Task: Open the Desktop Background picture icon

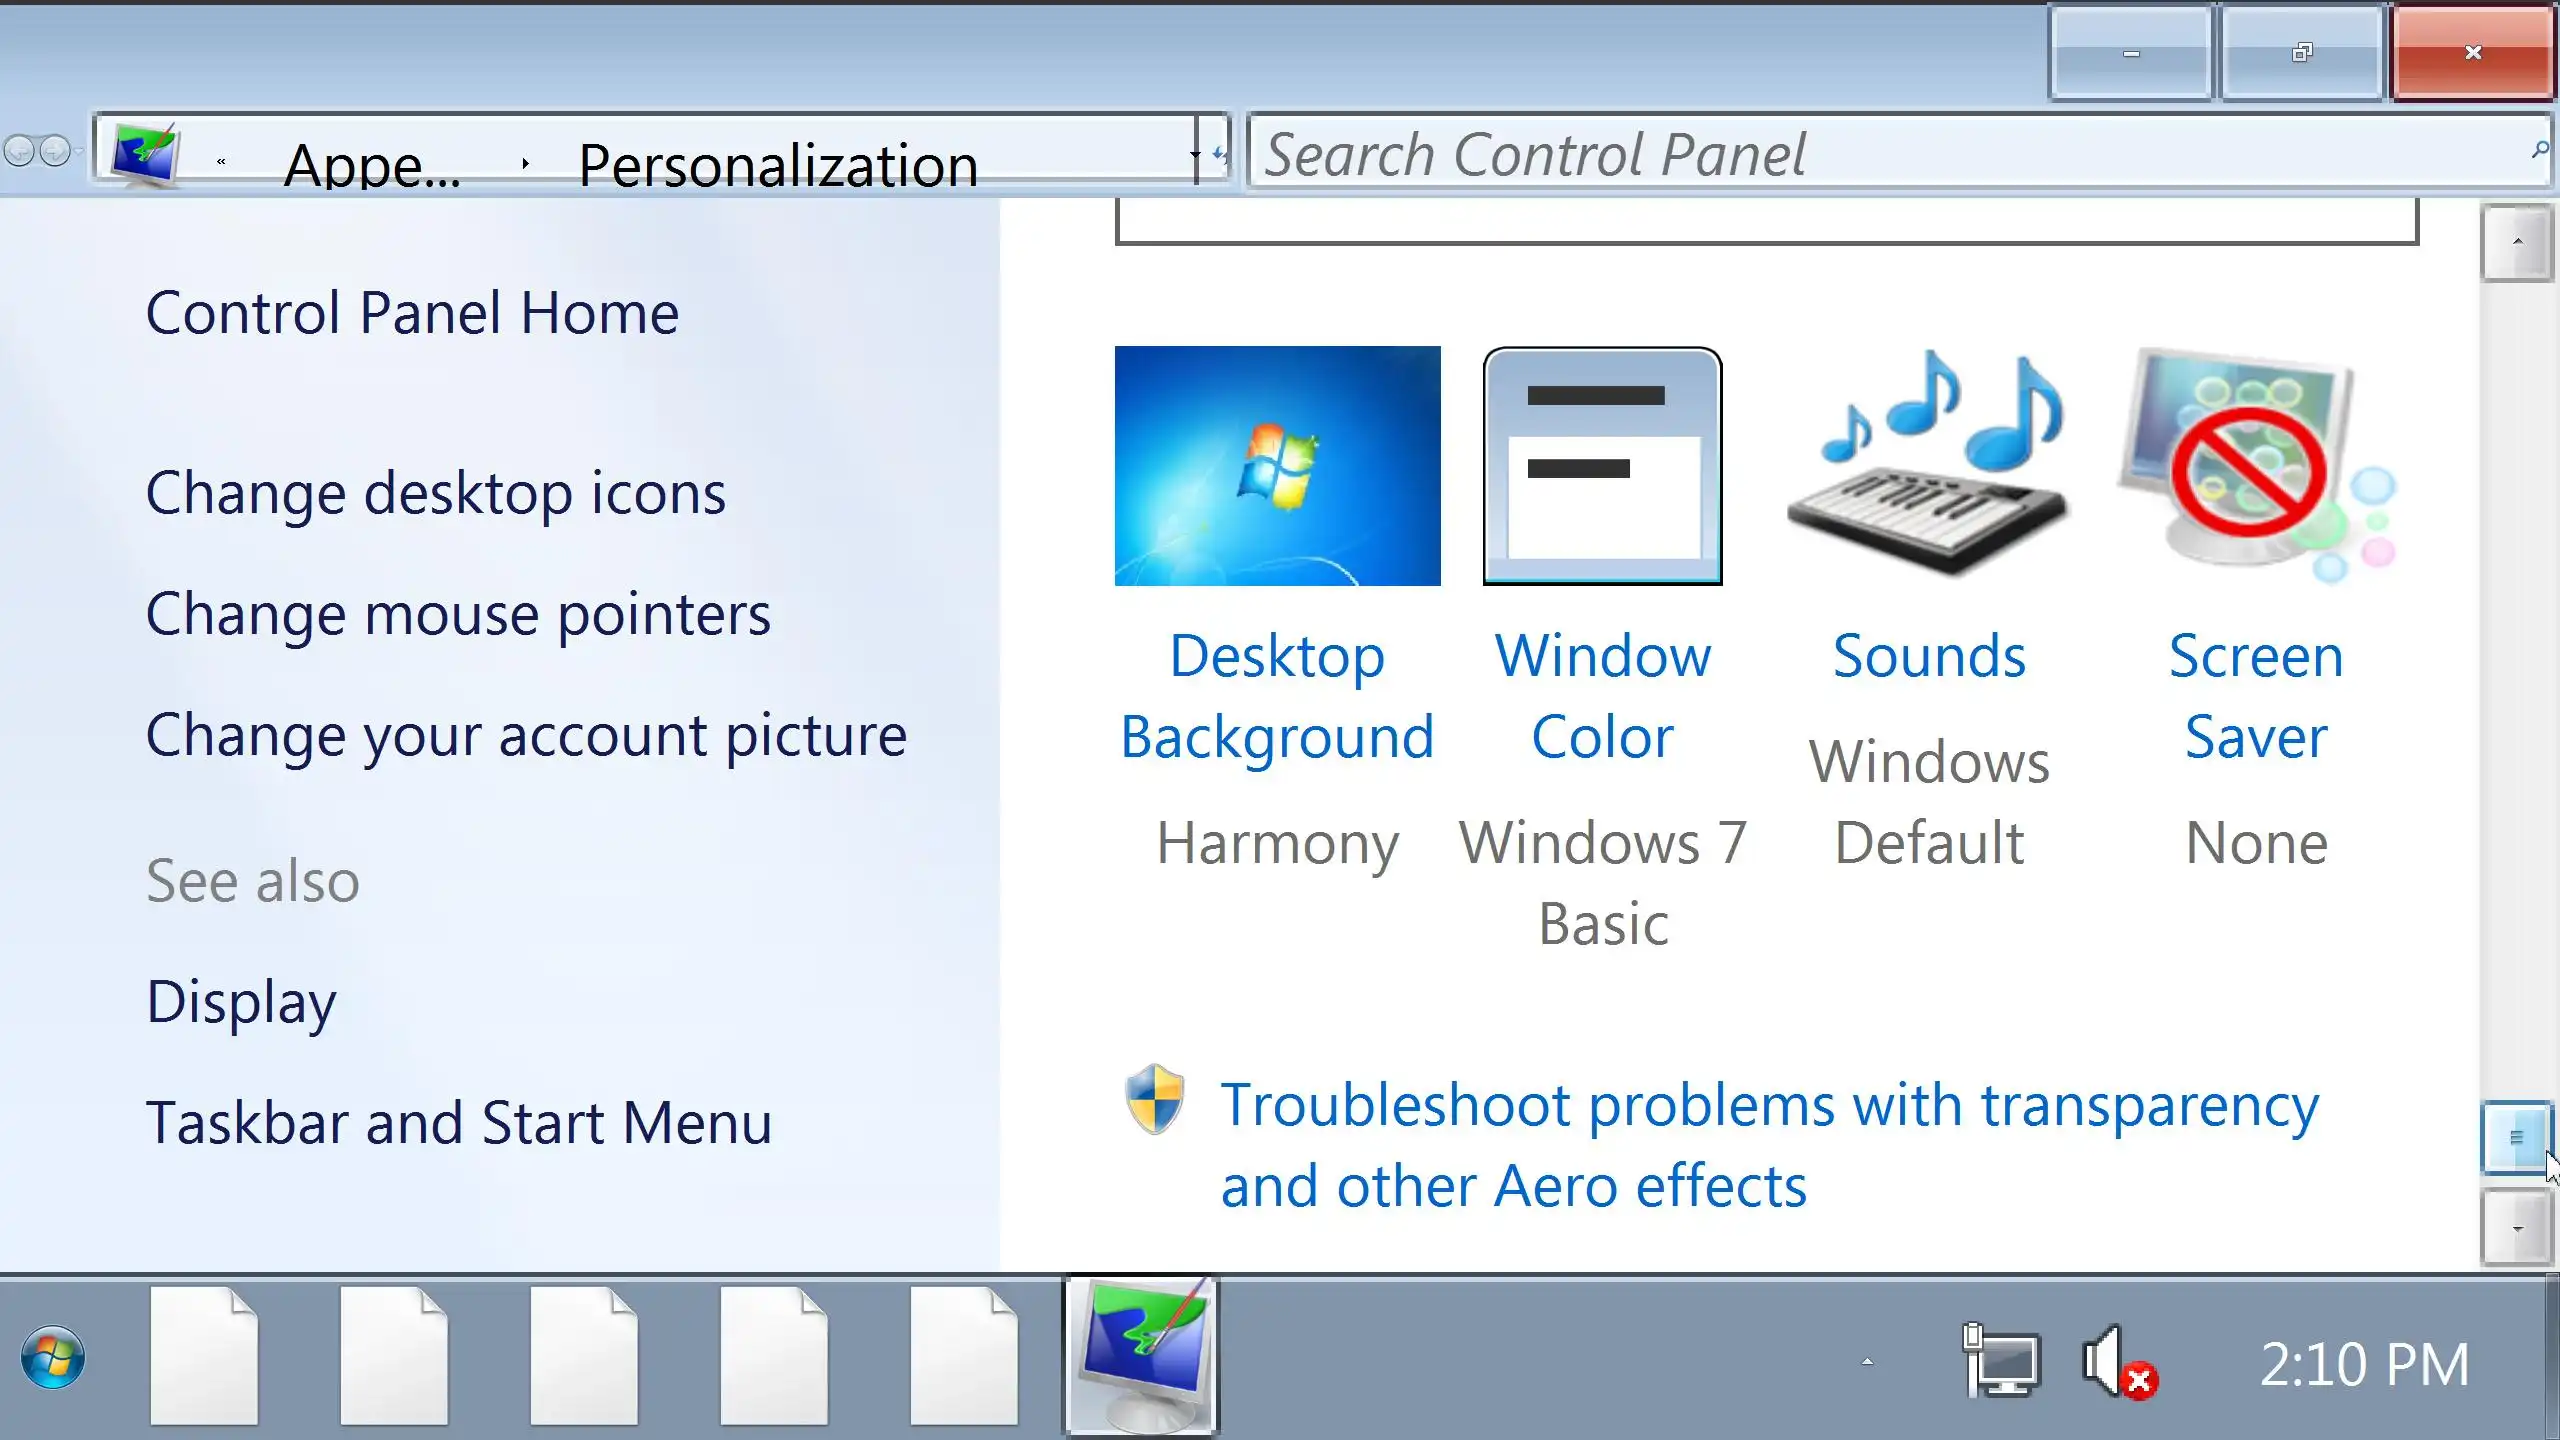Action: coord(1277,466)
